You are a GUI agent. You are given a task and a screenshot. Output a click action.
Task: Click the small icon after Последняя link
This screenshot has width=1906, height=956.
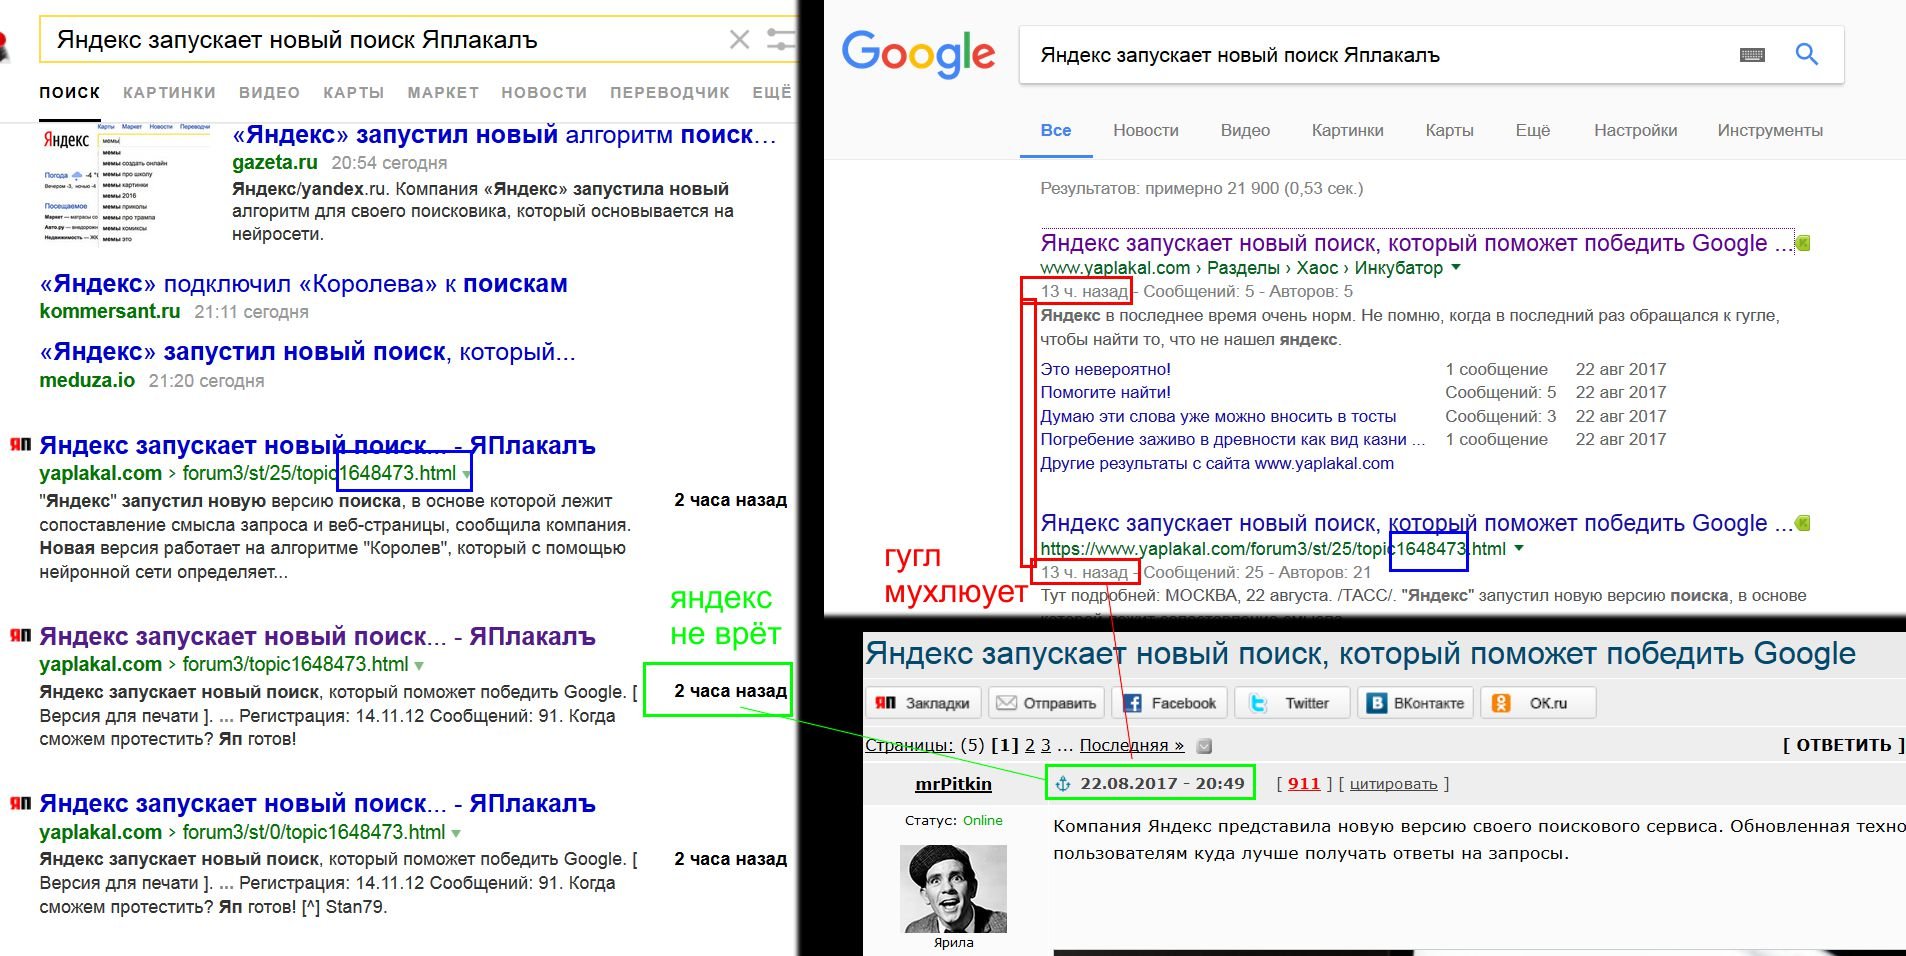point(1204,746)
